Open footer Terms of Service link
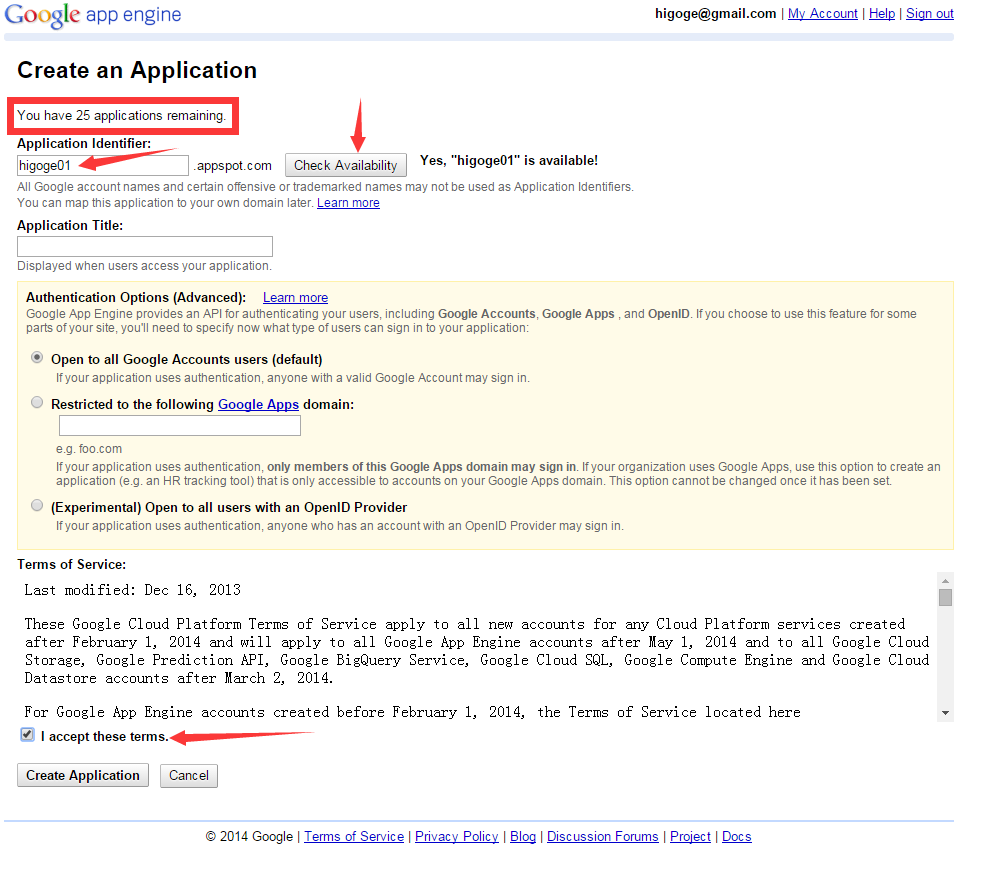The image size is (988, 873). [354, 836]
